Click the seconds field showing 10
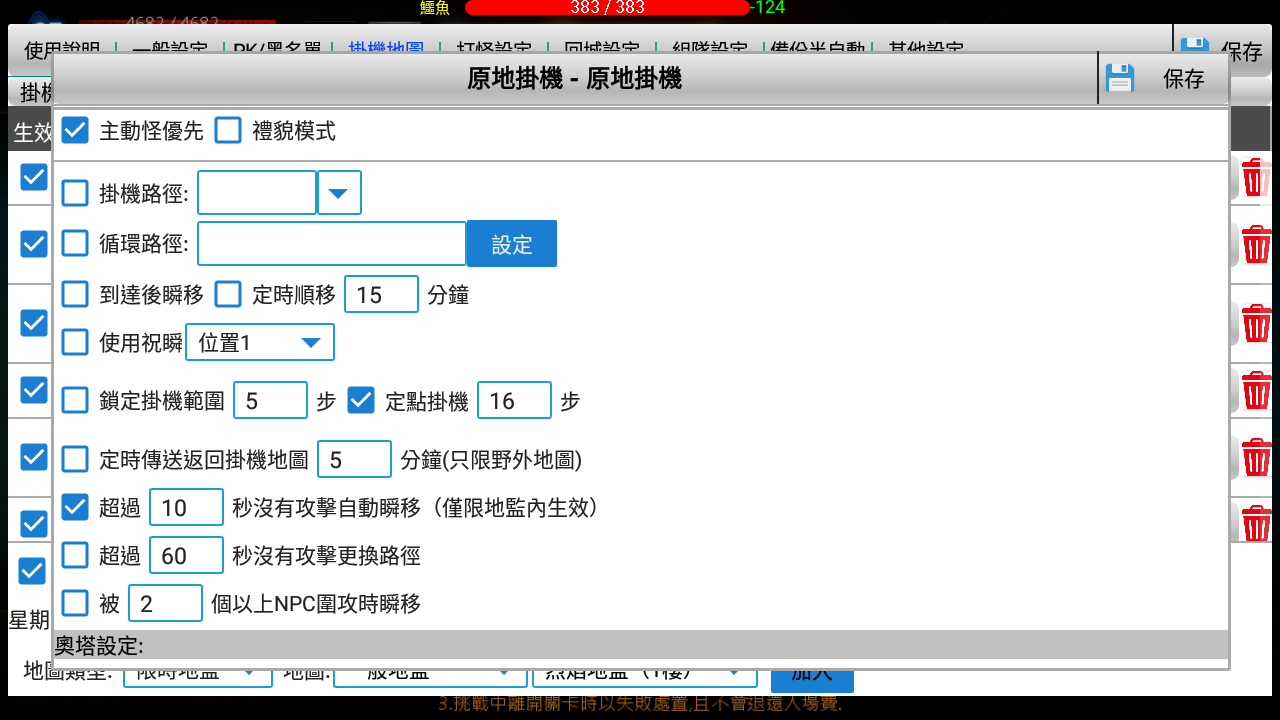Viewport: 1280px width, 720px height. pos(187,507)
